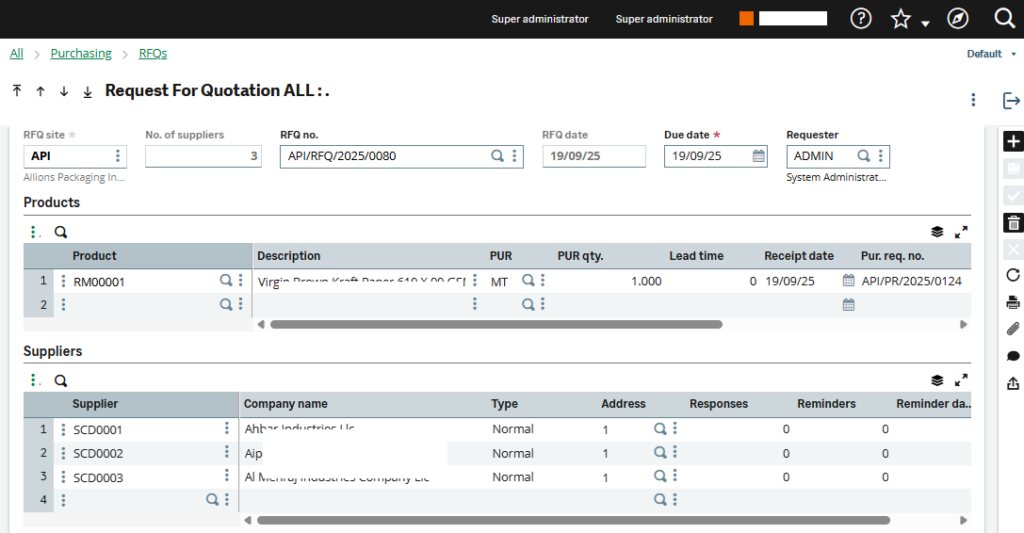Navigate to Purchasing breadcrumb link

[x=81, y=54]
